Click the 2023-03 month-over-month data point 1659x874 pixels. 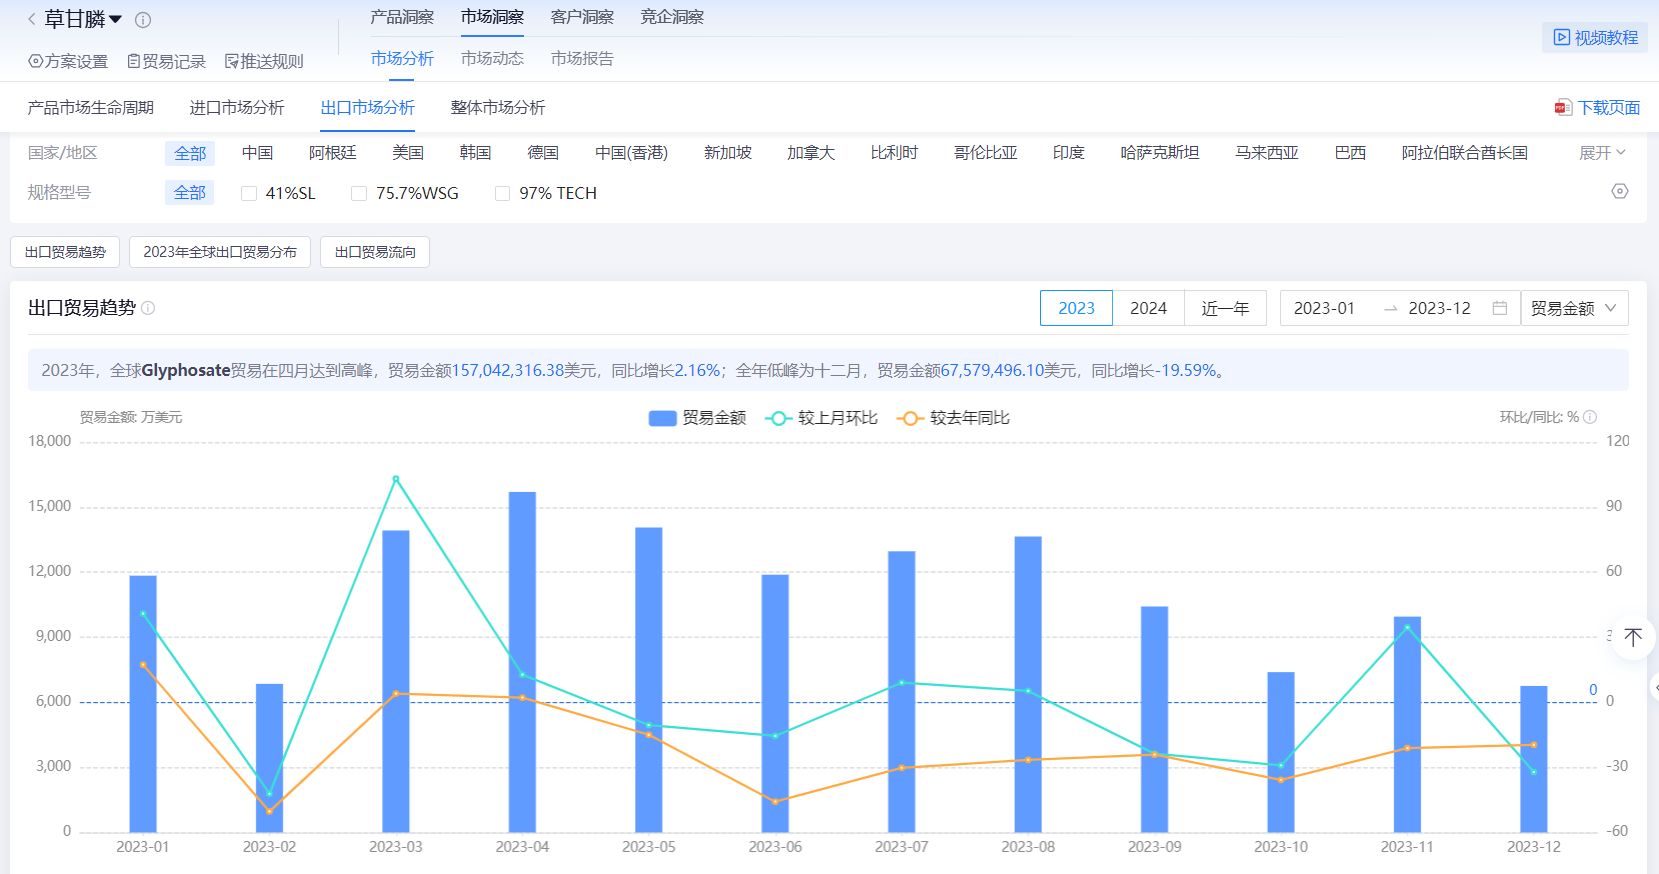(396, 479)
